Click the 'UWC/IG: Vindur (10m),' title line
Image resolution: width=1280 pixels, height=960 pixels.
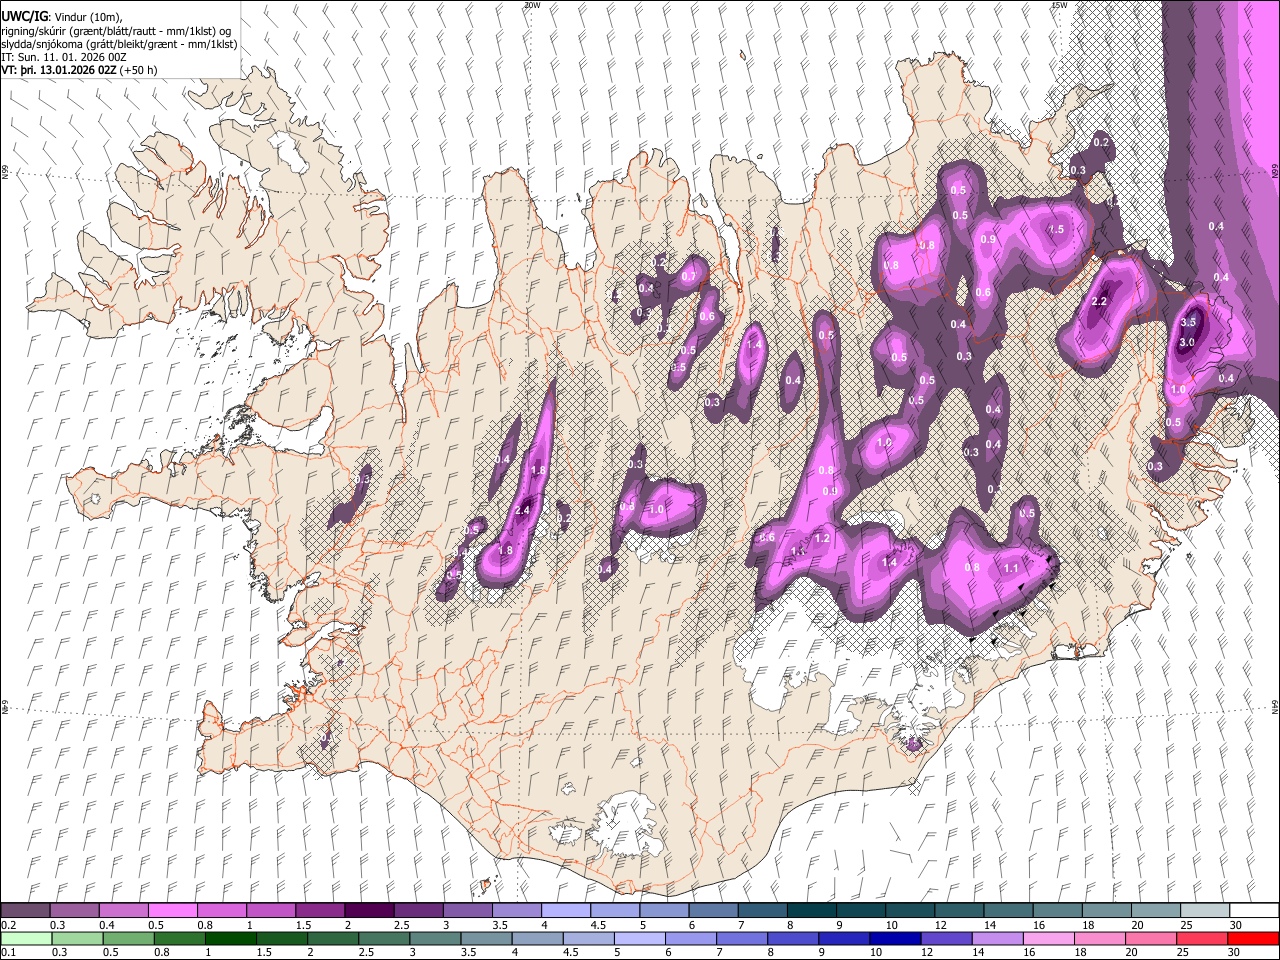point(61,16)
